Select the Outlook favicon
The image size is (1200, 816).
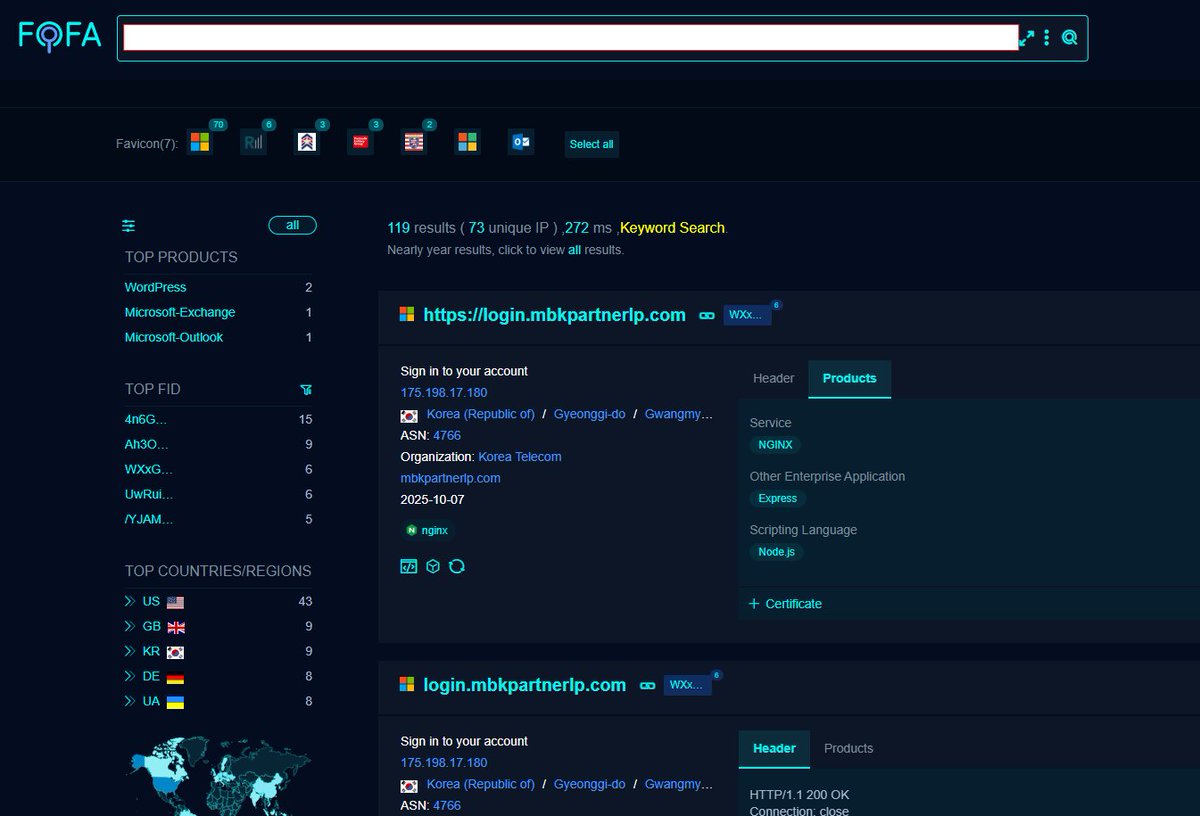coord(521,142)
